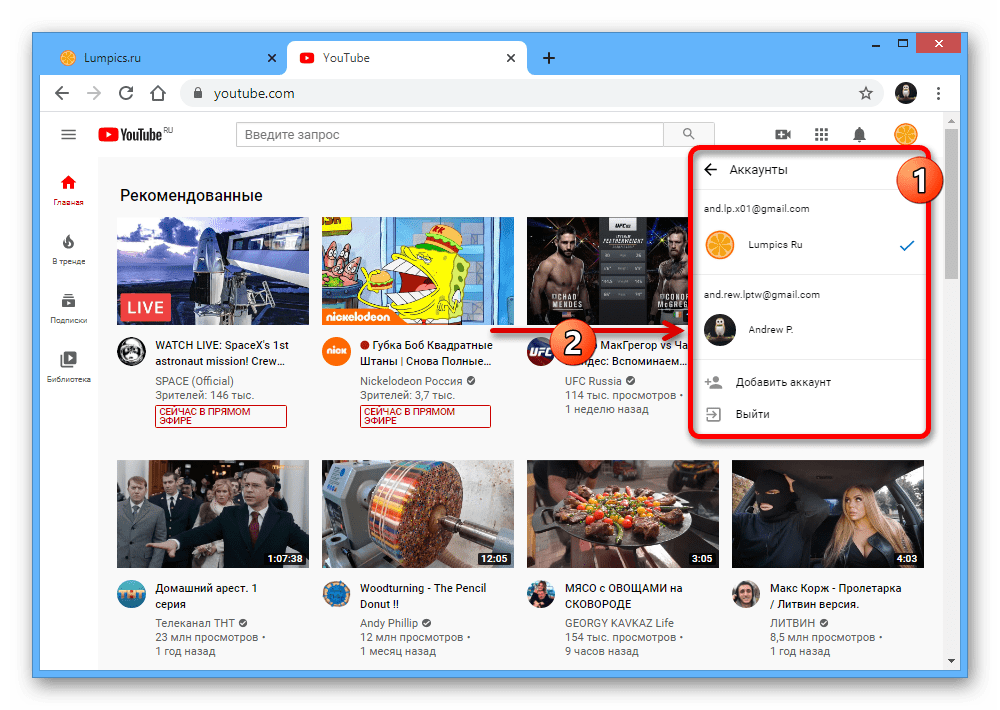Go to Trending in the sidebar
The width and height of the screenshot is (1000, 710).
(69, 249)
